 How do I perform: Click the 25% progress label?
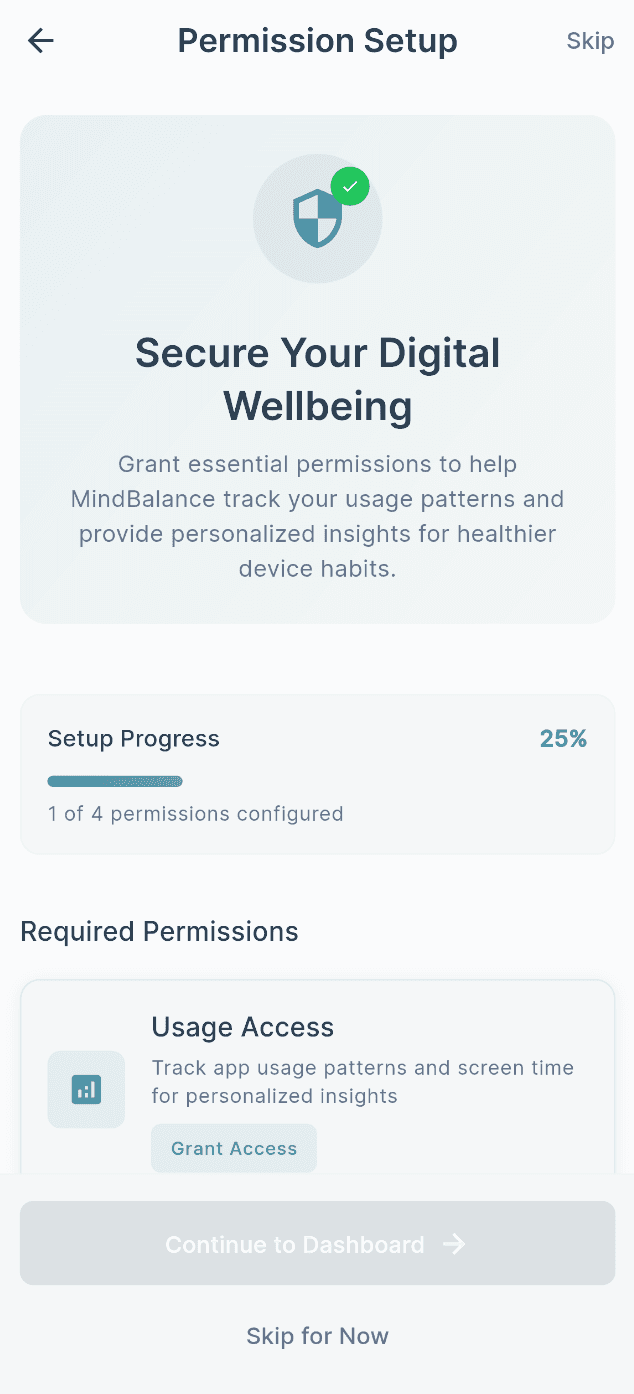tap(563, 738)
